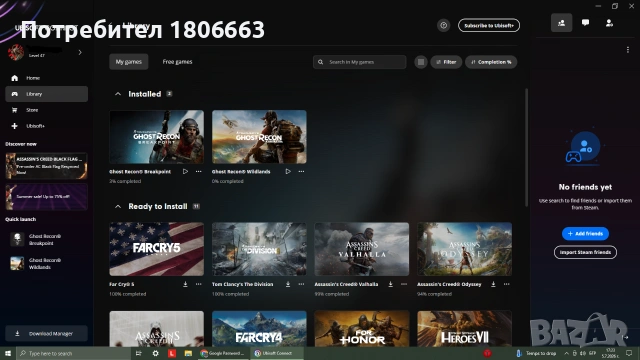Open the Windows notification center icon

pyautogui.click(x=629, y=353)
